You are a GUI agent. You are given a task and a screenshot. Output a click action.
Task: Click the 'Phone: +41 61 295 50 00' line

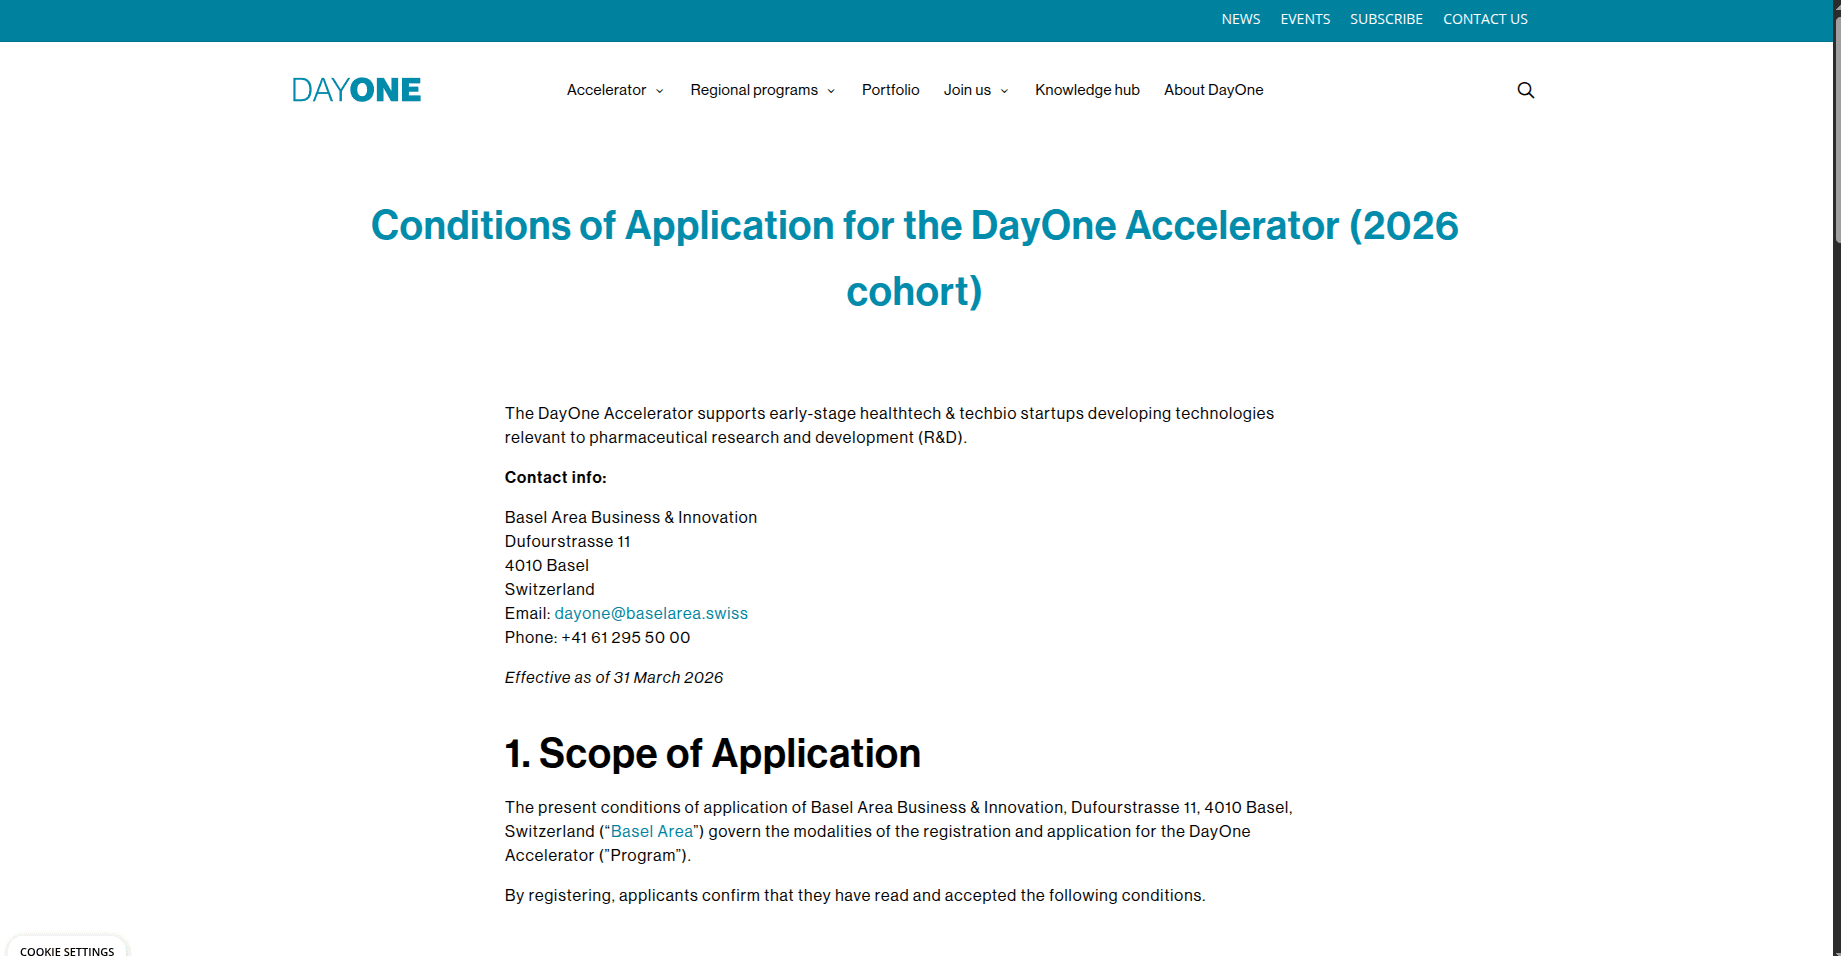click(x=597, y=637)
